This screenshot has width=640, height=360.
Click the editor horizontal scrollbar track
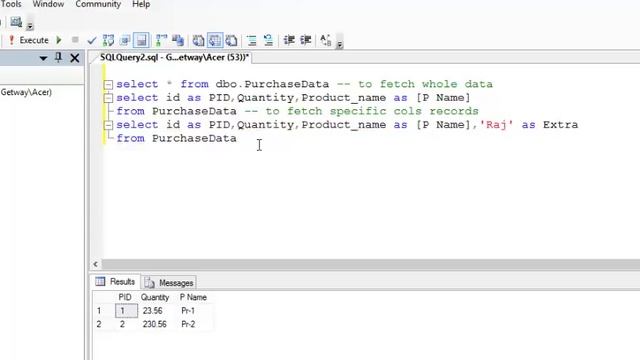tap(371, 264)
